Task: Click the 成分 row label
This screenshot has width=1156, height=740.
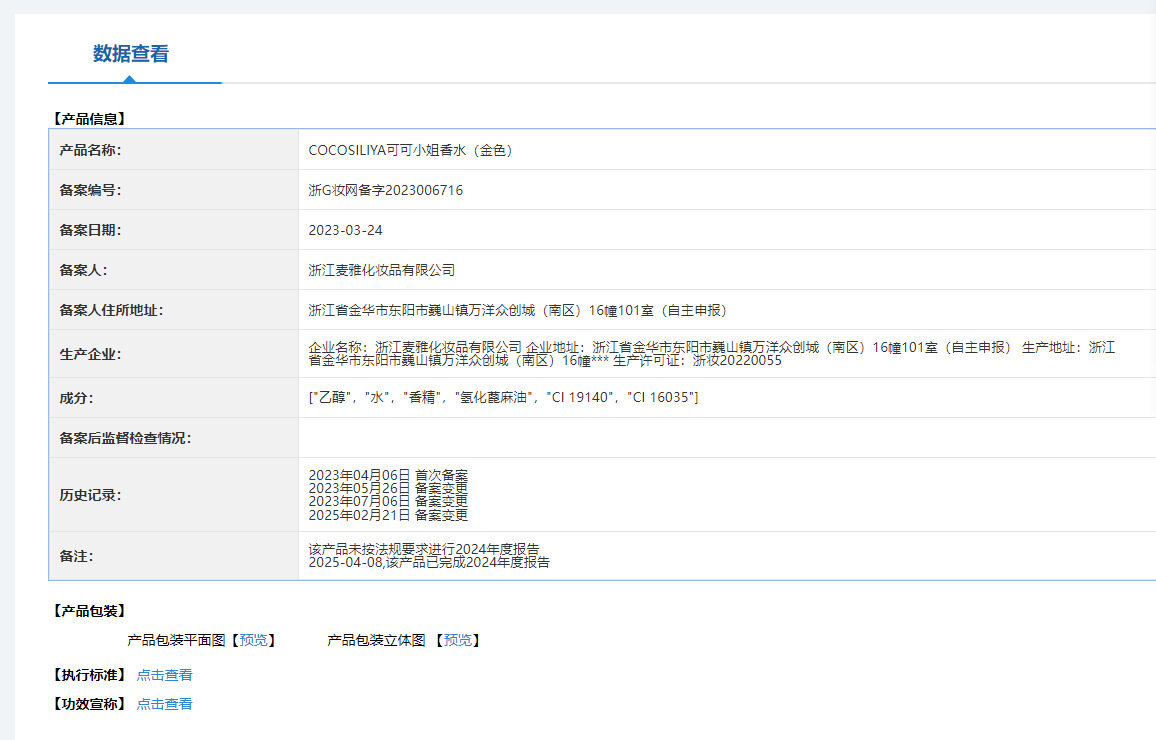Action: (x=76, y=398)
